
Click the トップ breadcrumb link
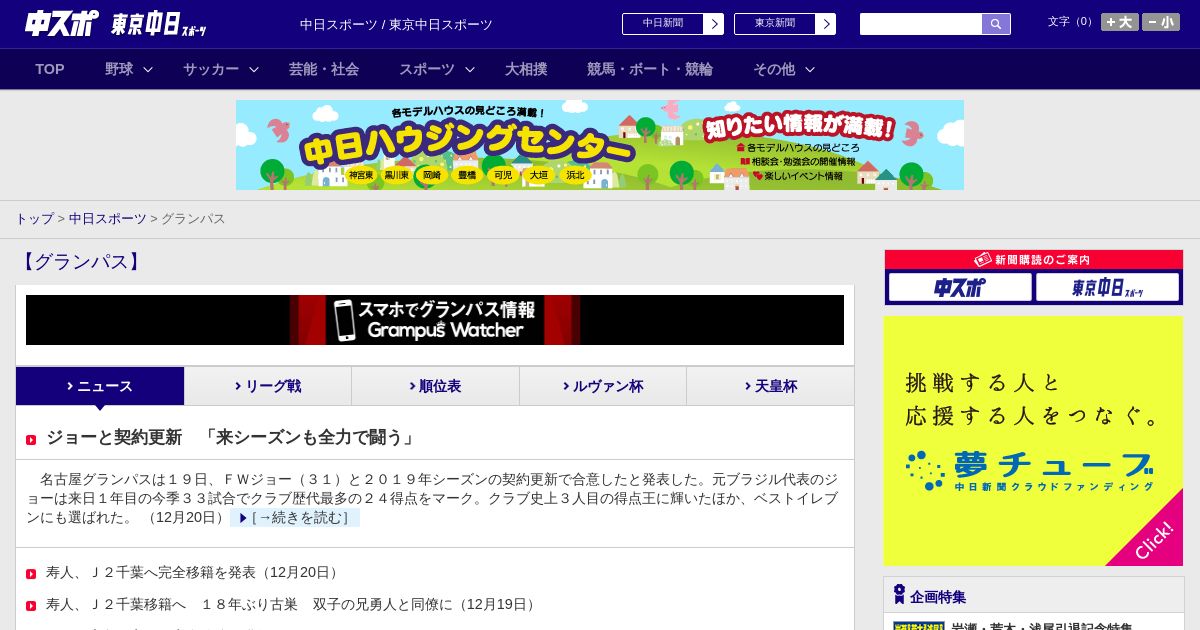tap(34, 218)
